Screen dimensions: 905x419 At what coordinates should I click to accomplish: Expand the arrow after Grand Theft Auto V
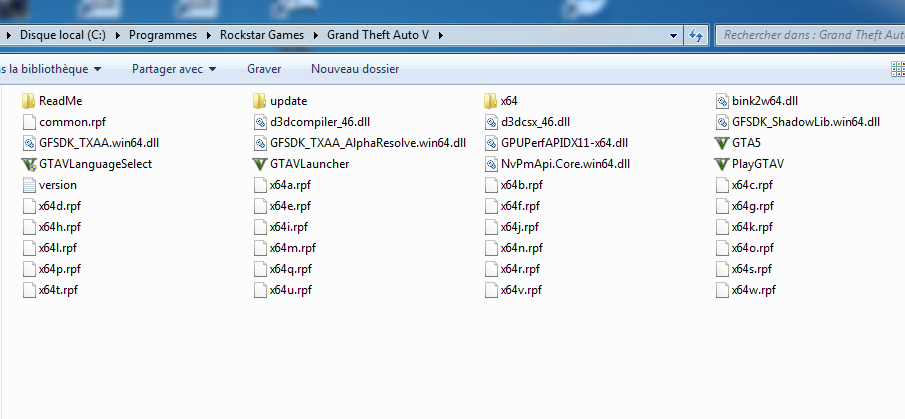pyautogui.click(x=441, y=35)
